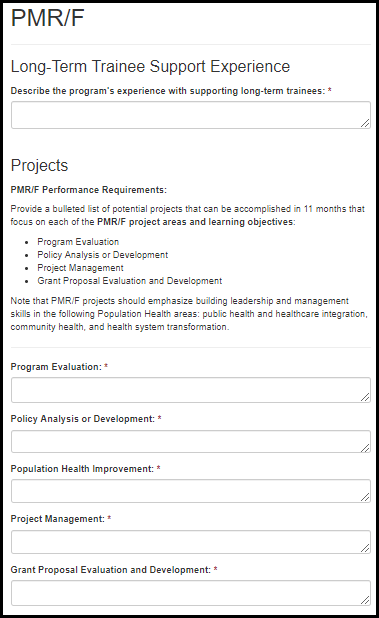Click the Project Management bullet list item
This screenshot has height=618, width=379.
80,268
